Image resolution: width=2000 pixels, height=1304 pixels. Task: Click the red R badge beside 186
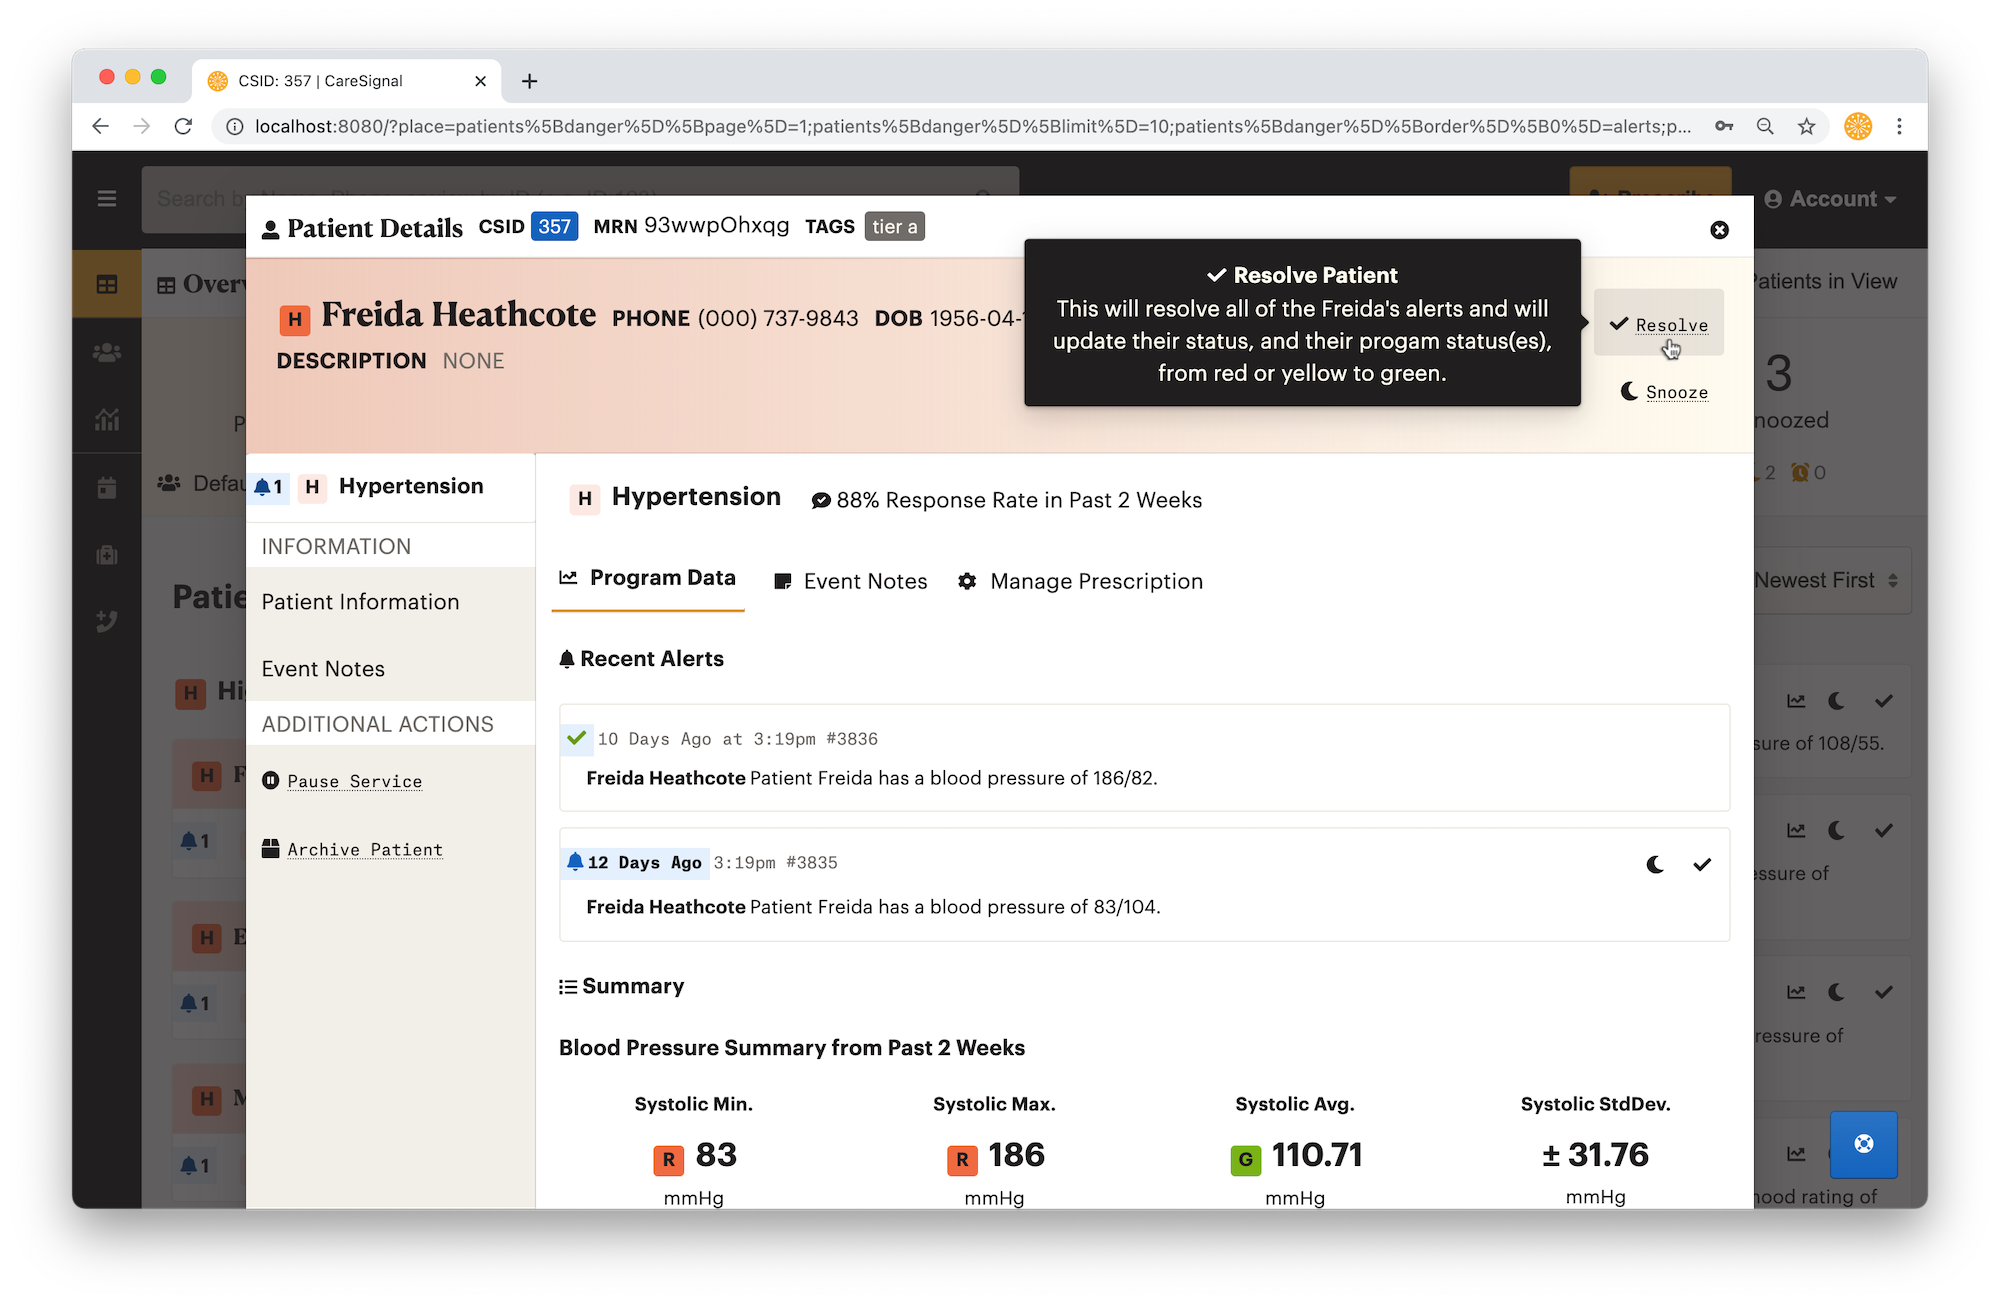coord(962,1159)
